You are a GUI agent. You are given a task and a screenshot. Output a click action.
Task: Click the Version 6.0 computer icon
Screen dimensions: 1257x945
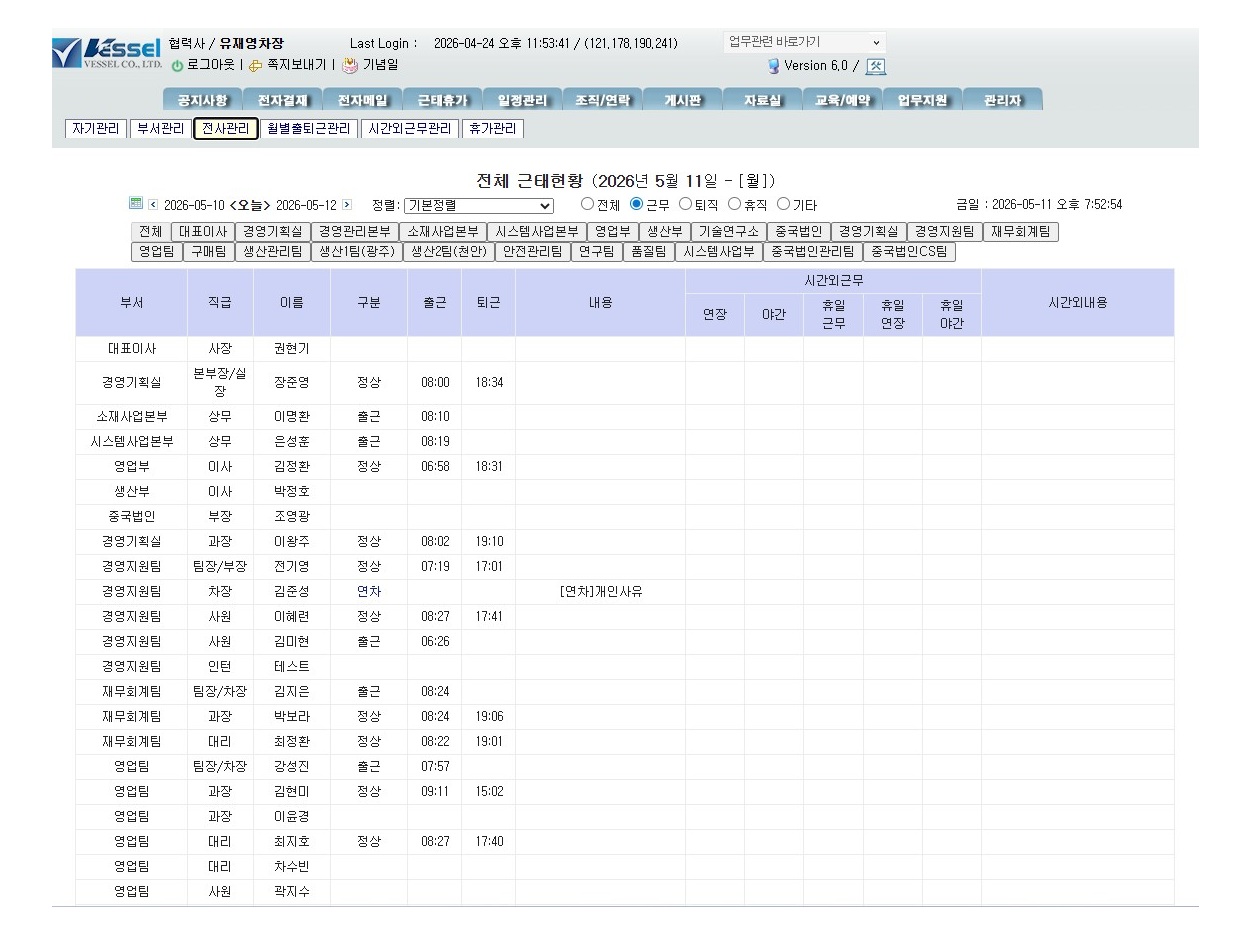click(x=773, y=66)
